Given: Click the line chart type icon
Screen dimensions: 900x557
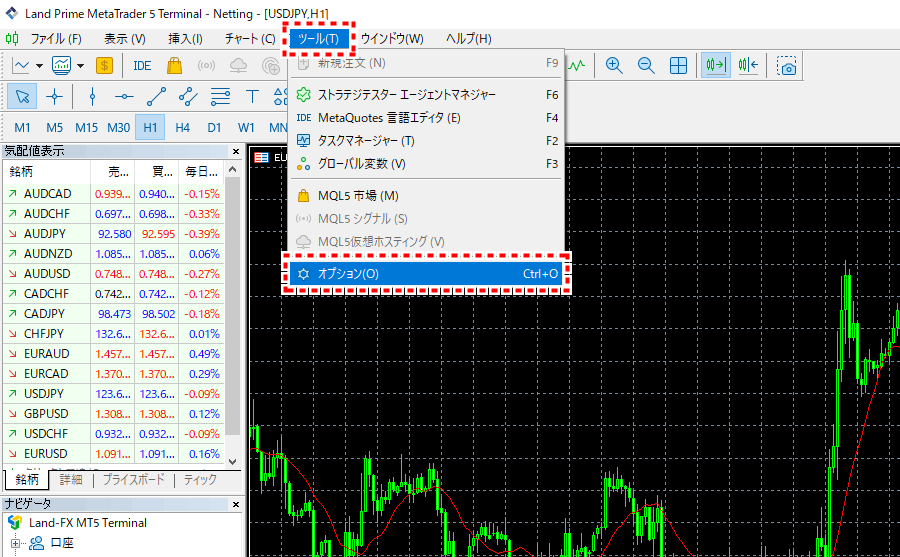Looking at the screenshot, I should tap(21, 65).
